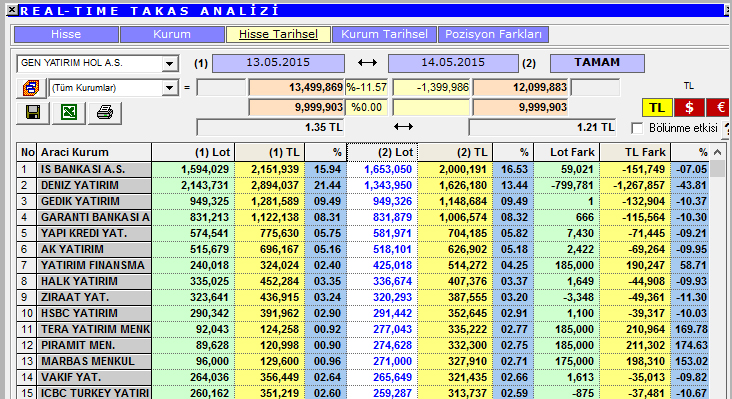
Task: Open the Kurum Tarihsel tab
Action: (x=384, y=34)
